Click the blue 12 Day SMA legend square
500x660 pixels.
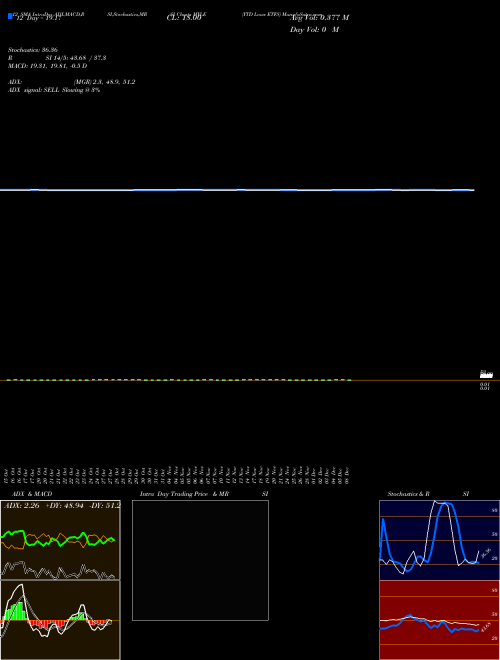tap(10, 16)
